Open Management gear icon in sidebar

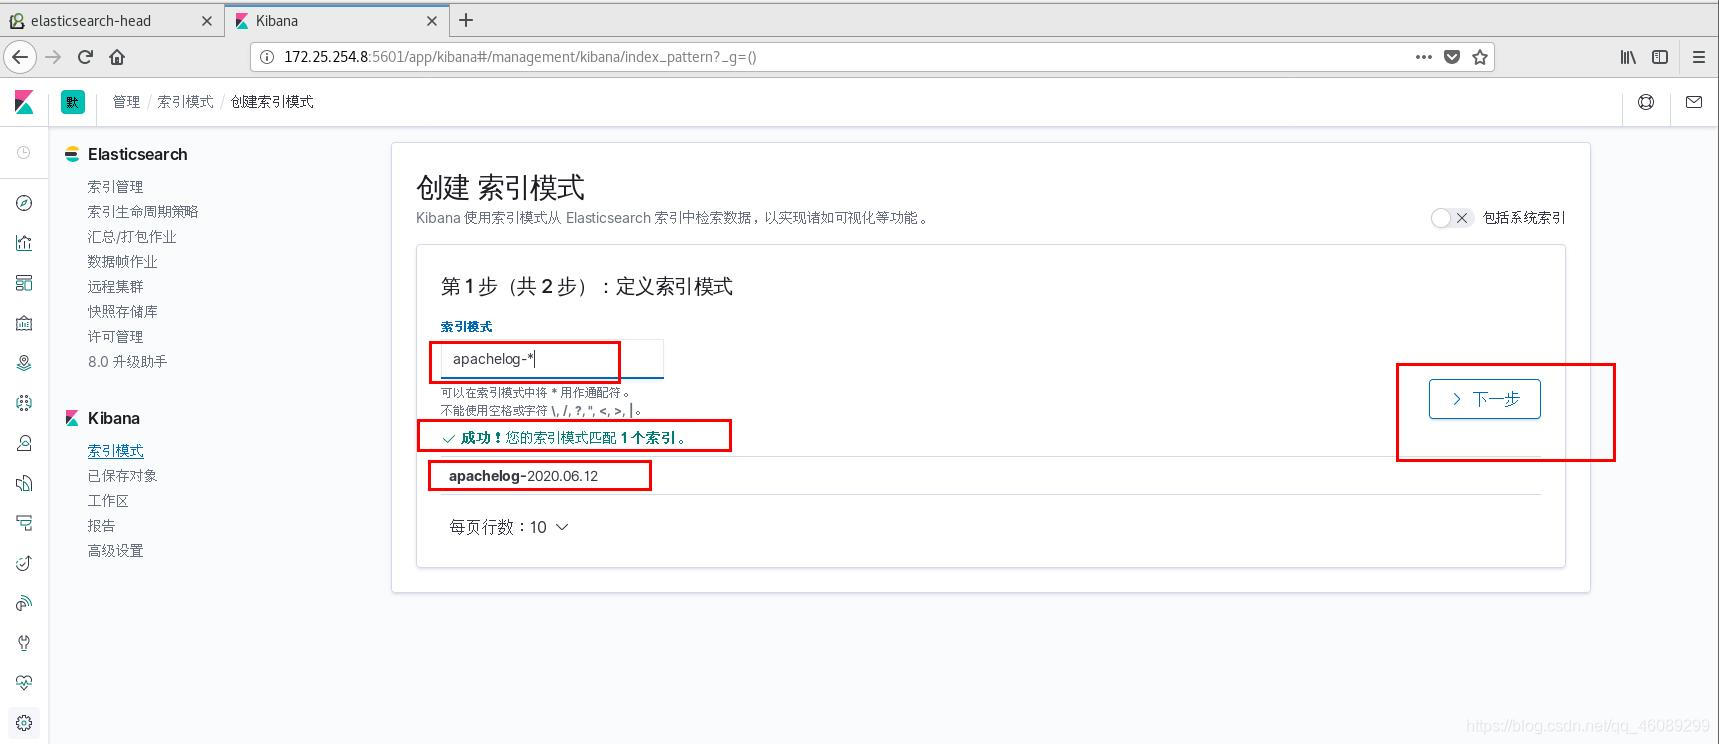[x=24, y=723]
